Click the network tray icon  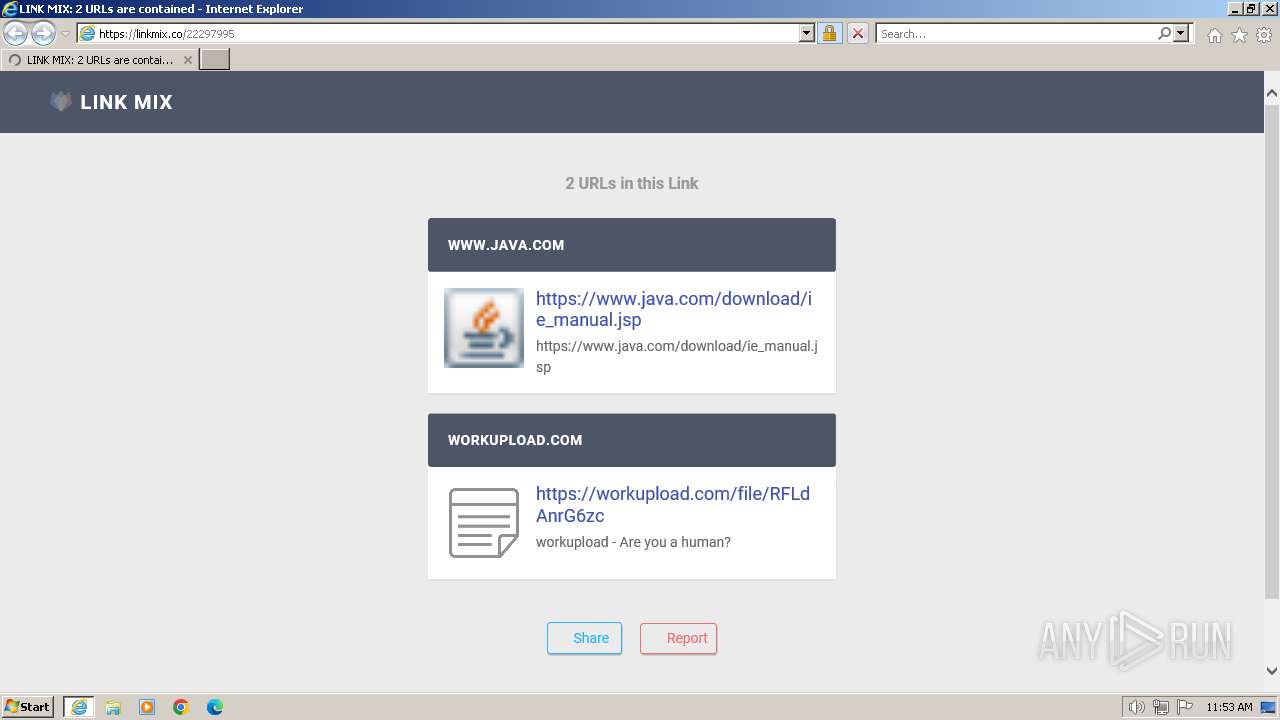coord(1161,707)
